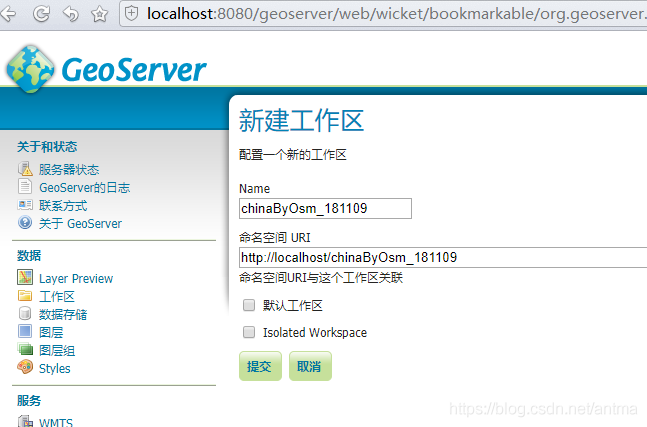647x427 pixels.
Task: Open the 图层 layers link
Action: [x=50, y=332]
